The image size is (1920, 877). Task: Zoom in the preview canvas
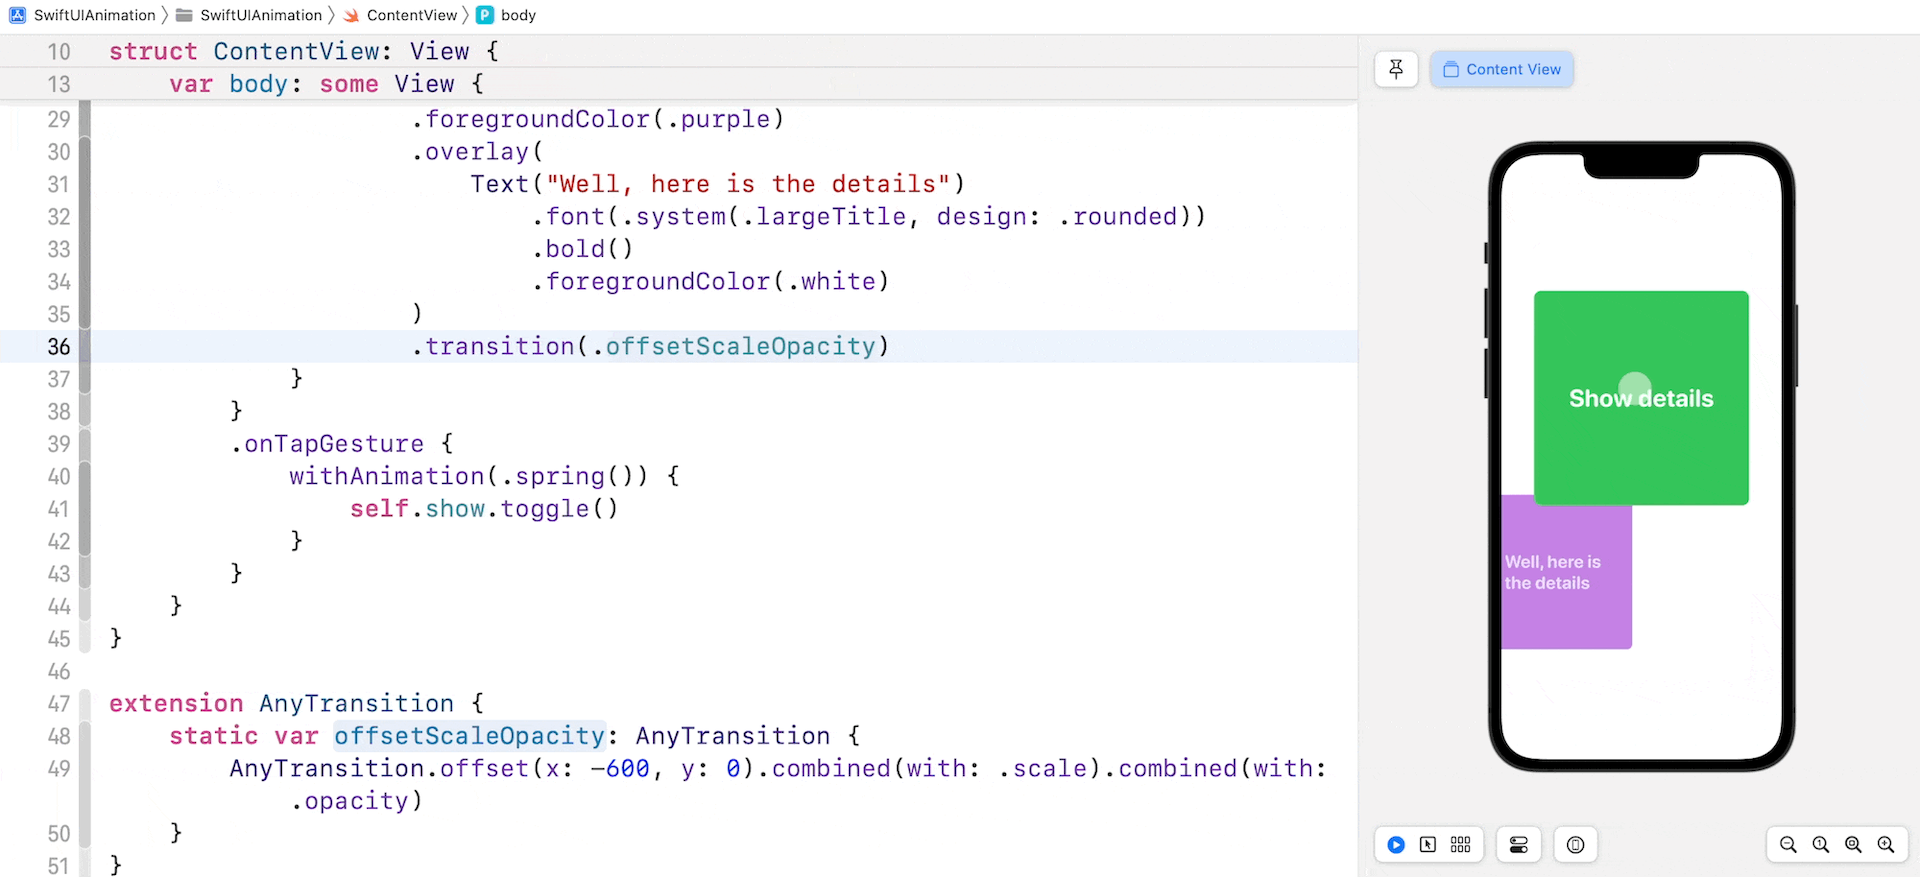click(x=1886, y=845)
